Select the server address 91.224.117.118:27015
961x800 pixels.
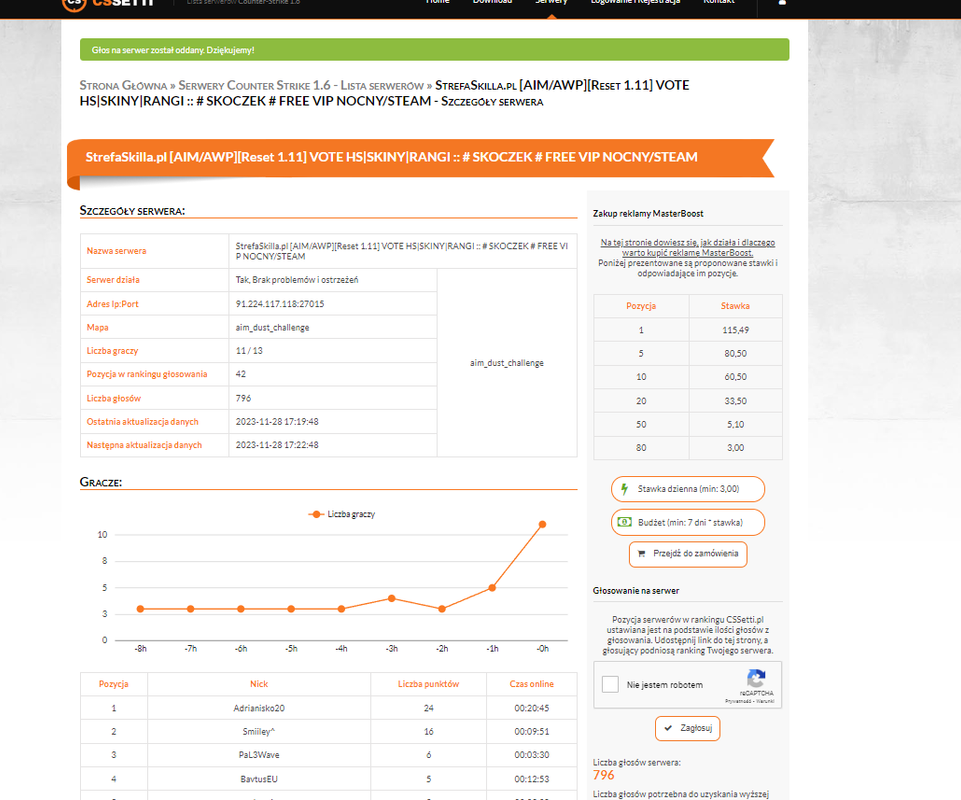[x=280, y=304]
